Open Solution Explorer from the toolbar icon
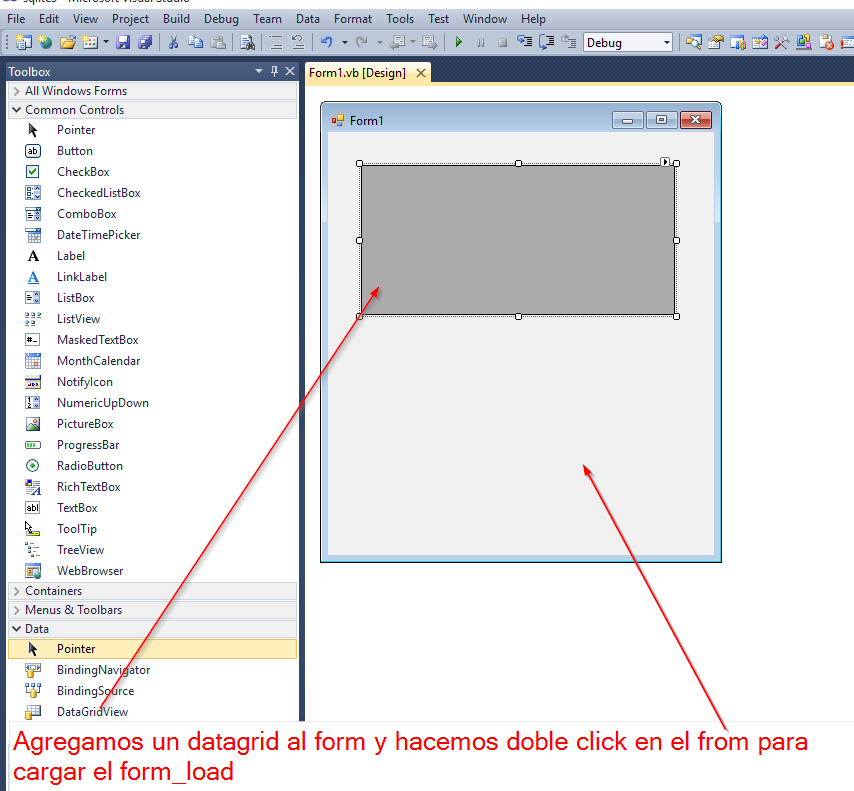This screenshot has height=791, width=854. point(694,42)
